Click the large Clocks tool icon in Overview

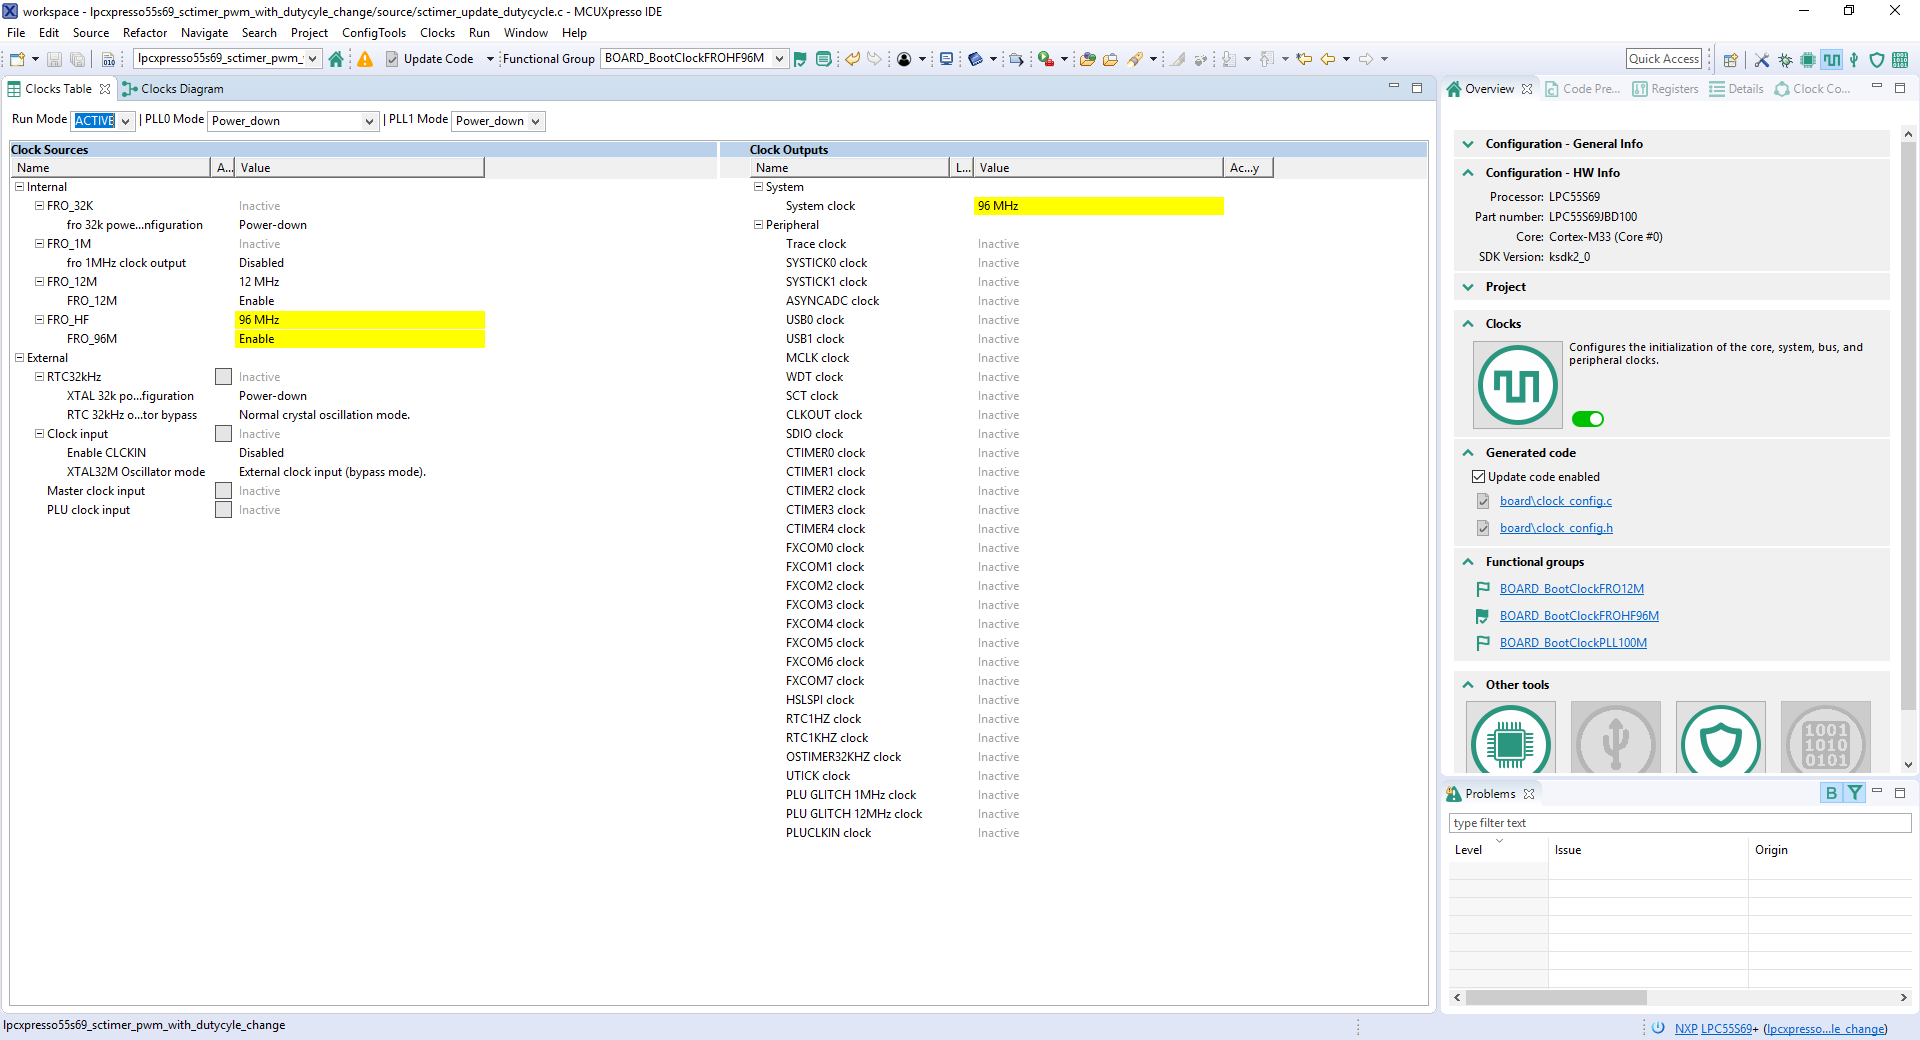[1517, 385]
